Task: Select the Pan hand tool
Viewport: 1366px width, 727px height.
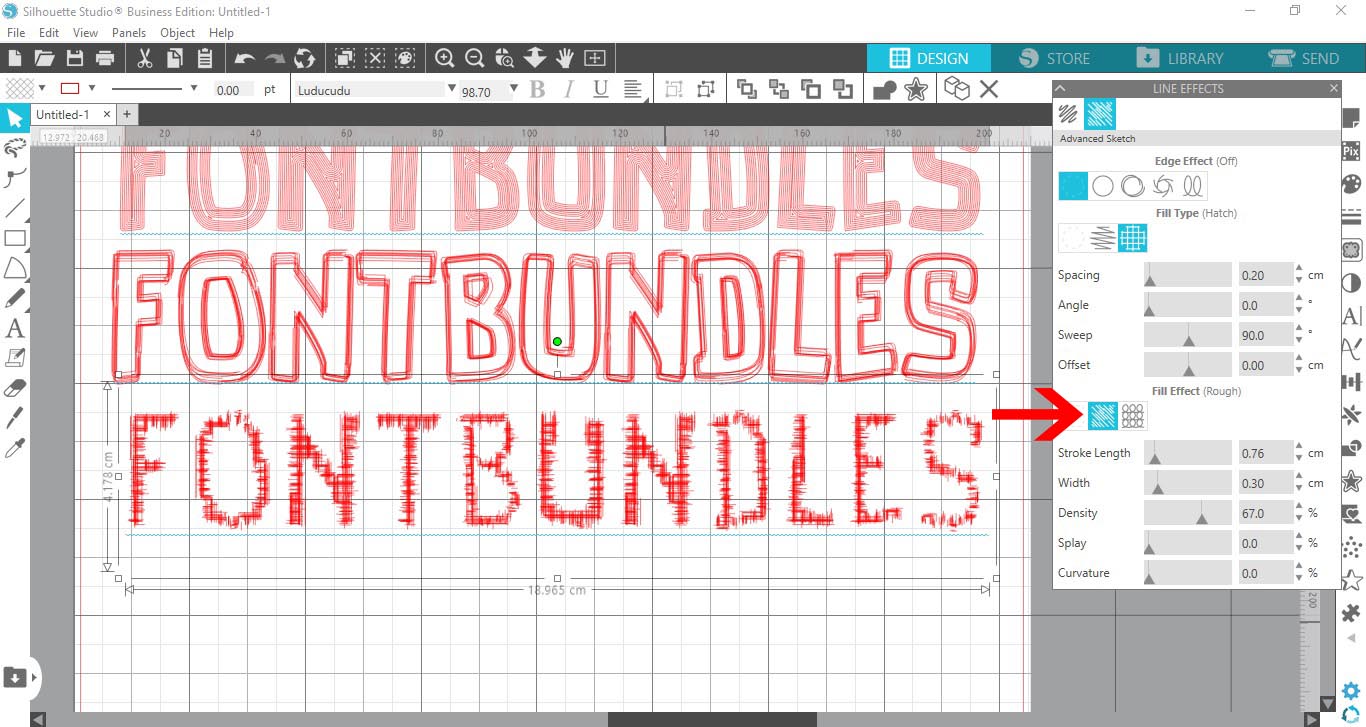Action: click(x=564, y=58)
